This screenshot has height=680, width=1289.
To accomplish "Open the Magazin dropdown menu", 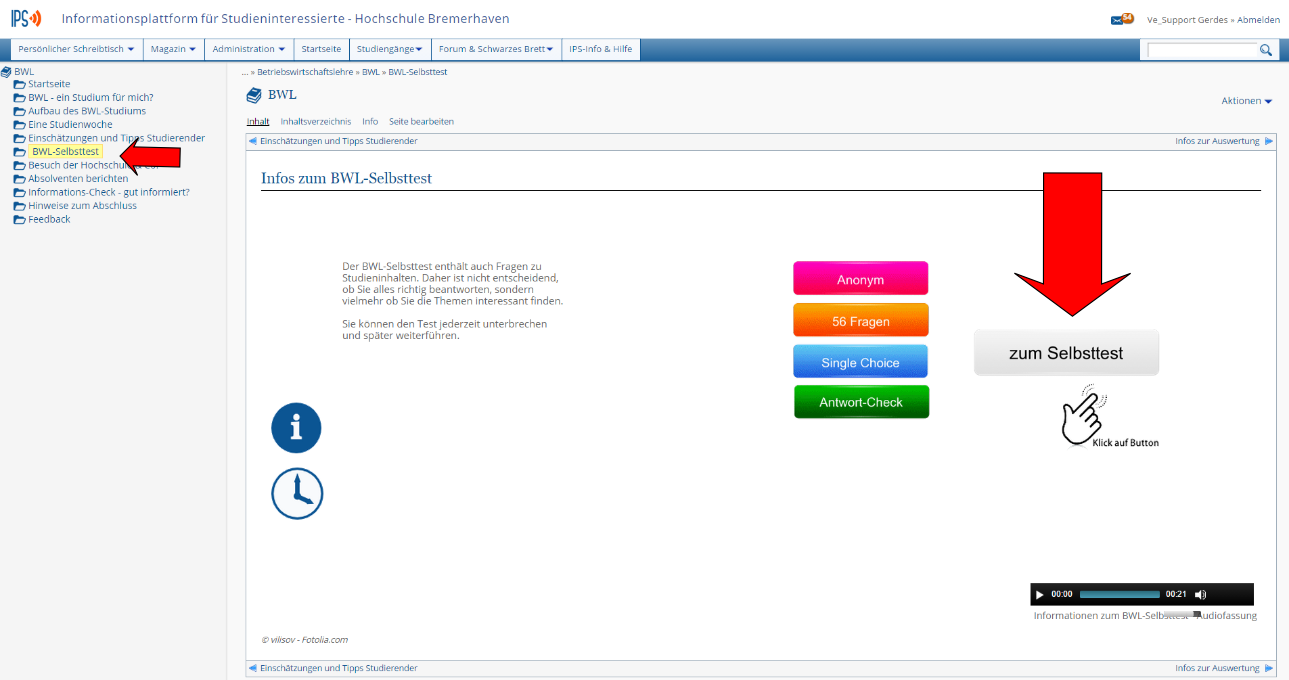I will tap(173, 49).
